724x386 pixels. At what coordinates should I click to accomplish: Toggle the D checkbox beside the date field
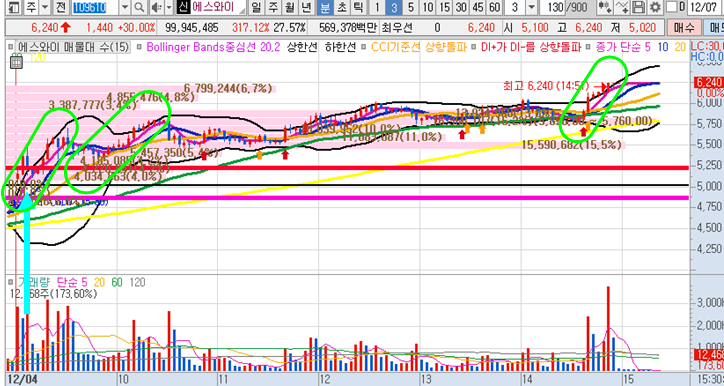click(671, 7)
